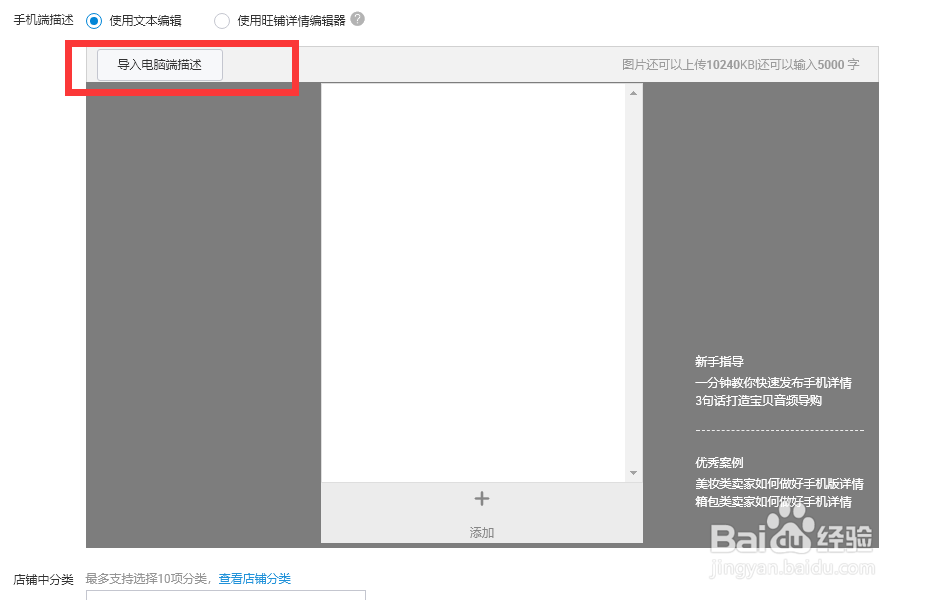Click inside the white description editing area
This screenshot has height=600, width=925.
click(470, 280)
